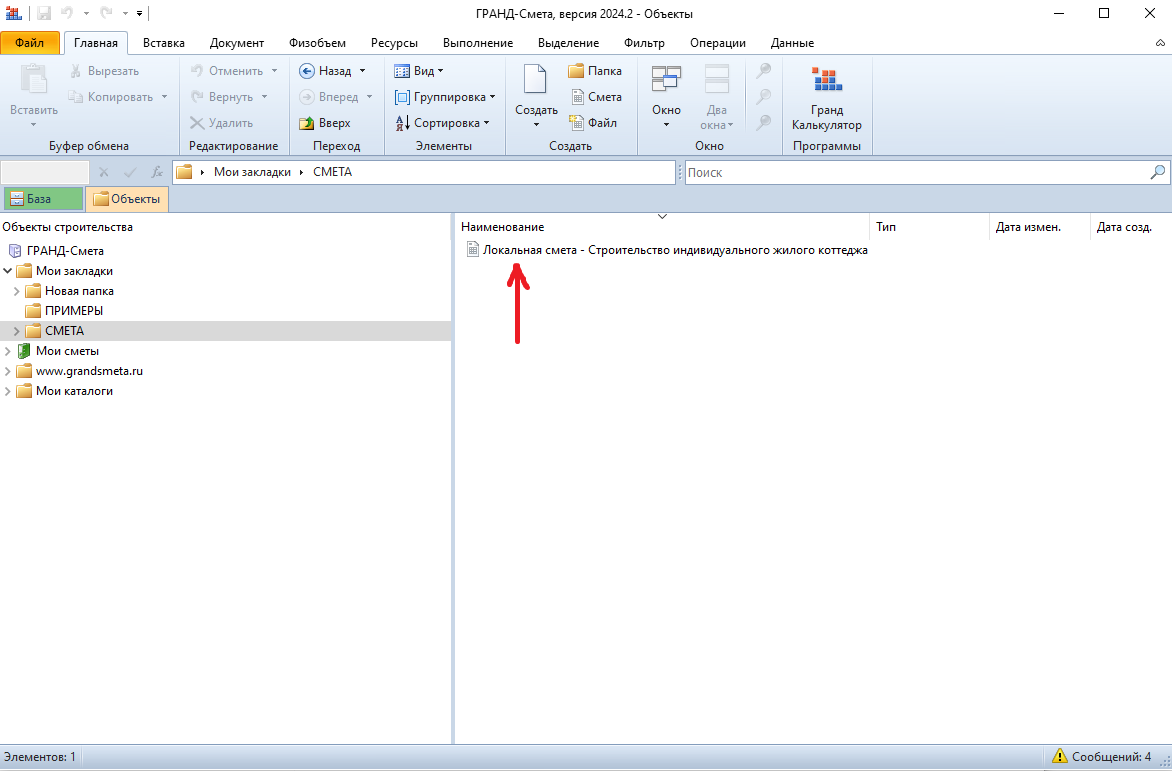The width and height of the screenshot is (1172, 771).
Task: Open the quick access toolbar customize arrow
Action: pyautogui.click(x=140, y=13)
